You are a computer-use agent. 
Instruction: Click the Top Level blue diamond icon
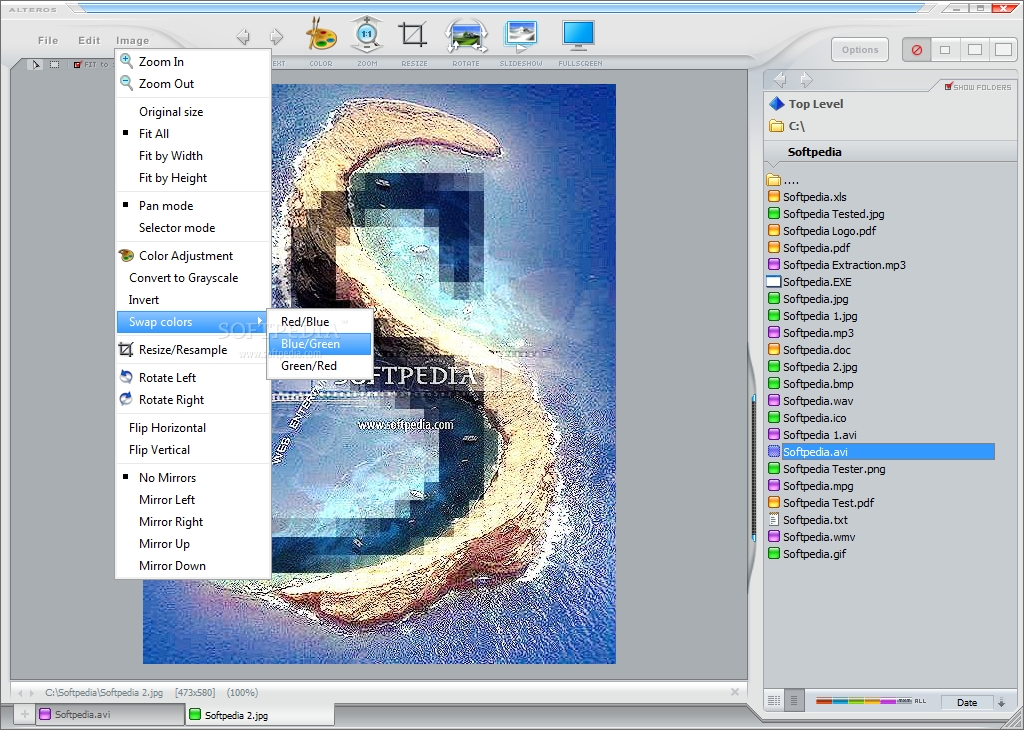[x=776, y=104]
